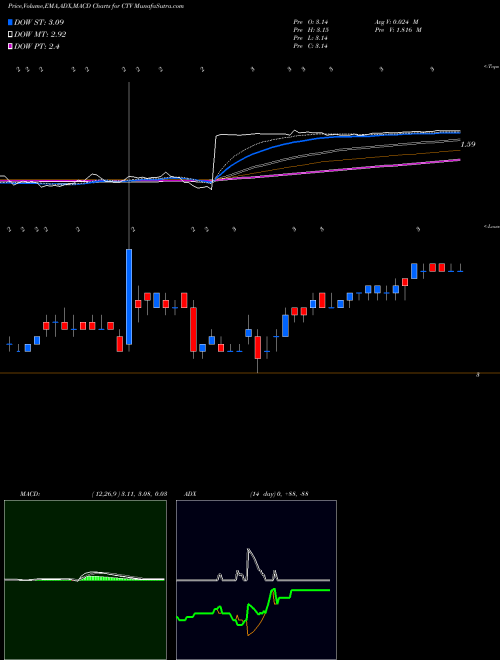The height and width of the screenshot is (660, 500).
Task: Select the 'DOW PT: 2.4' legend label
Action: point(37,46)
